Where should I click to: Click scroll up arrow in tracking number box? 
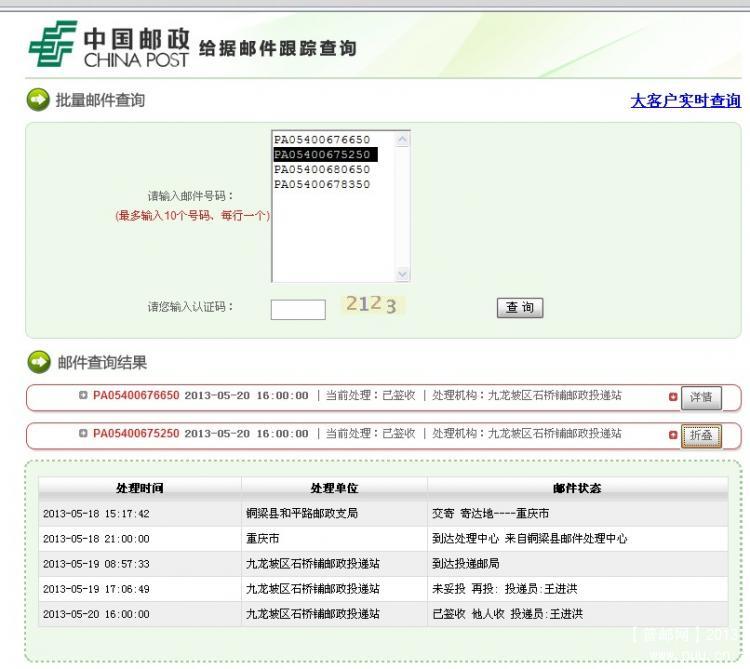402,140
